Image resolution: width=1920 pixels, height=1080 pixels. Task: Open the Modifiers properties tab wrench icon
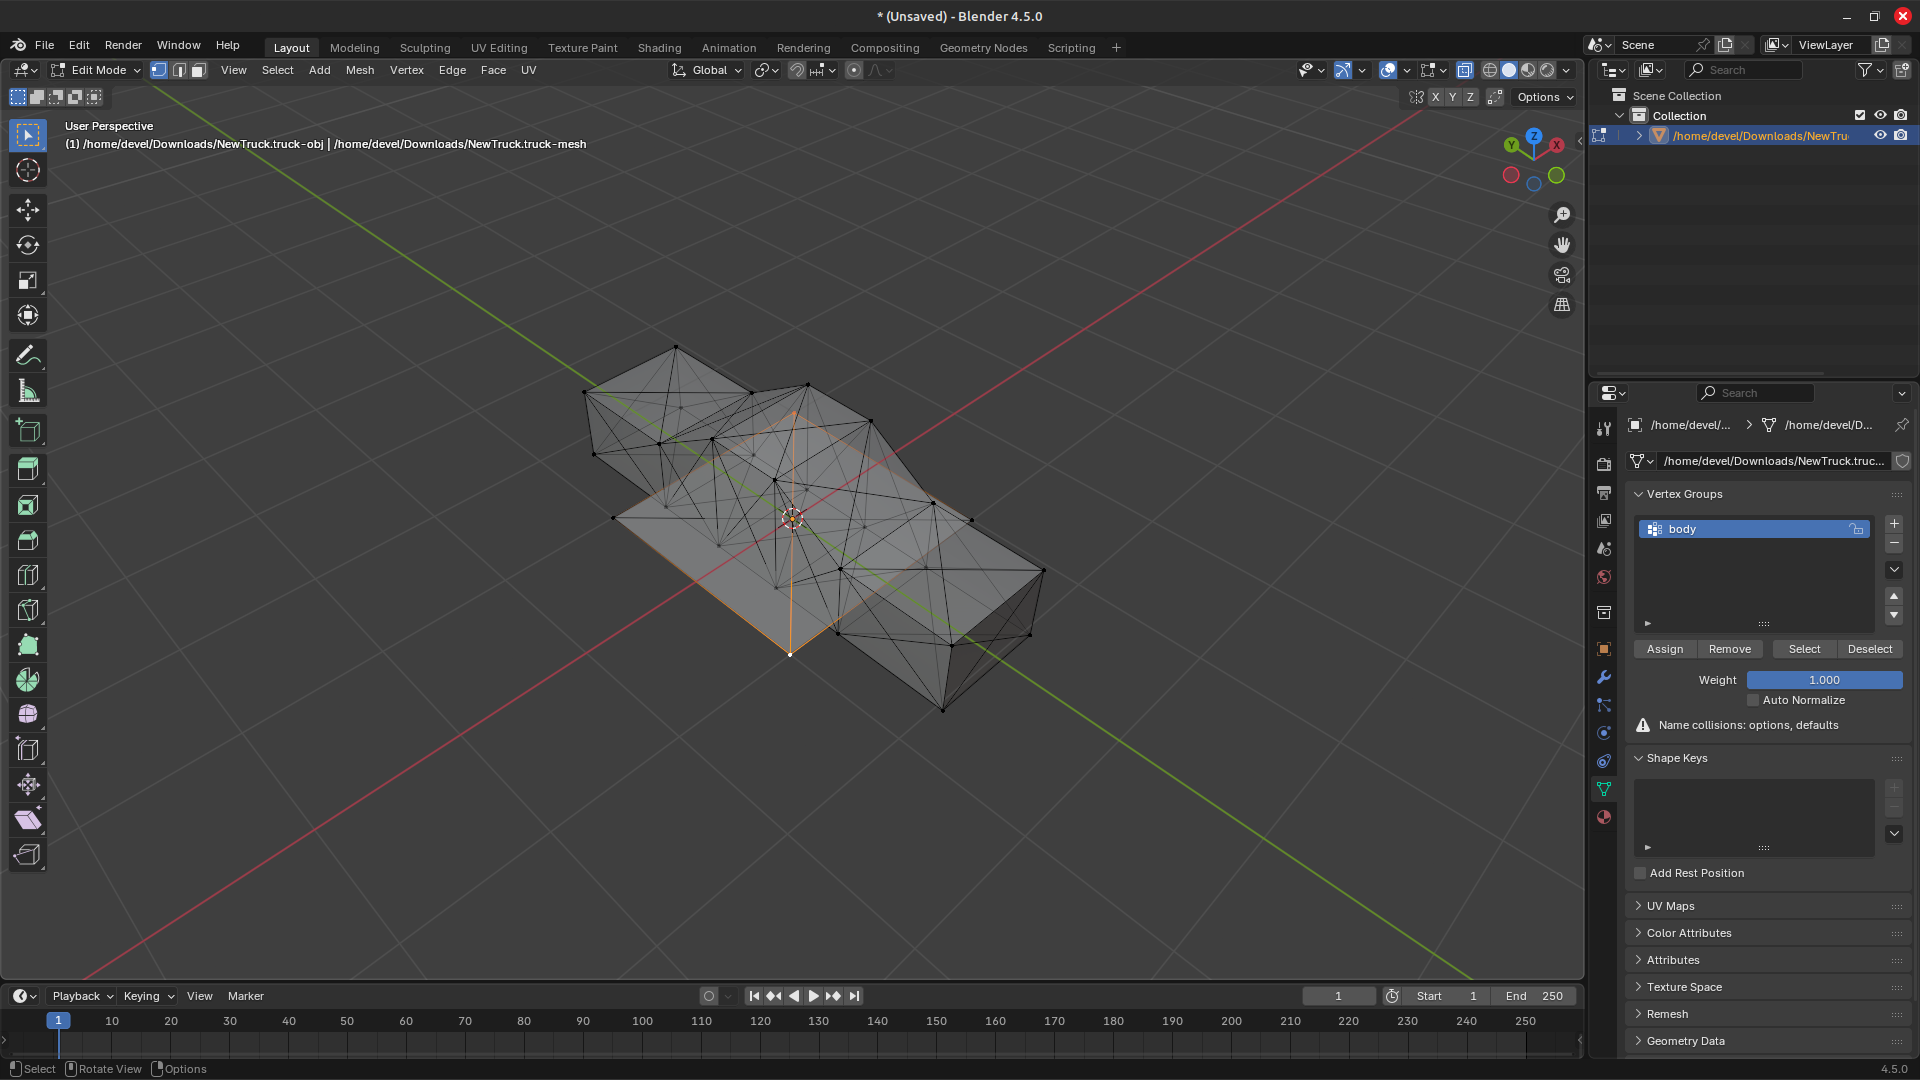pyautogui.click(x=1604, y=677)
